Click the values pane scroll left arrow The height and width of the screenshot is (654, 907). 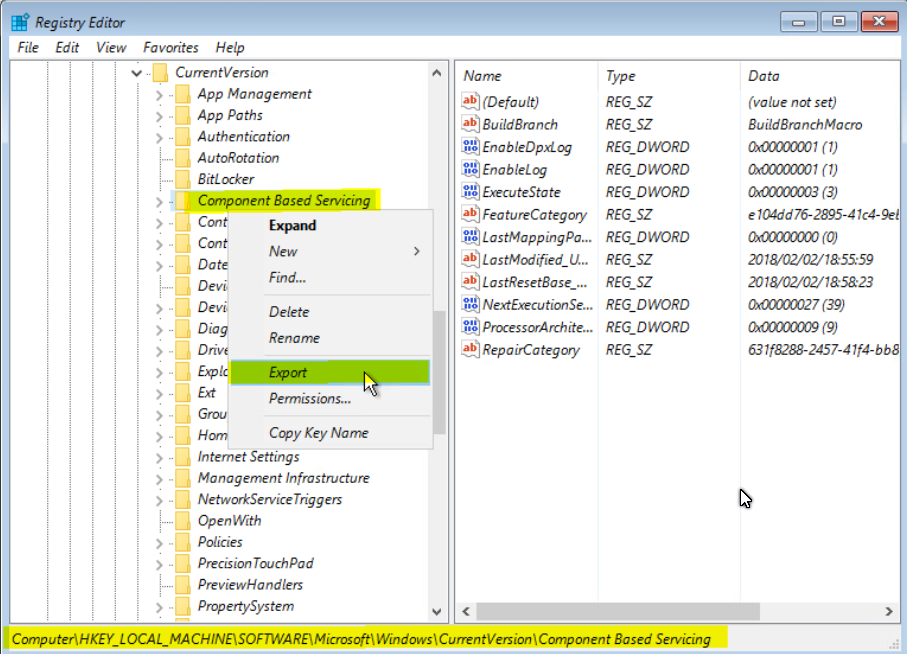pos(466,611)
